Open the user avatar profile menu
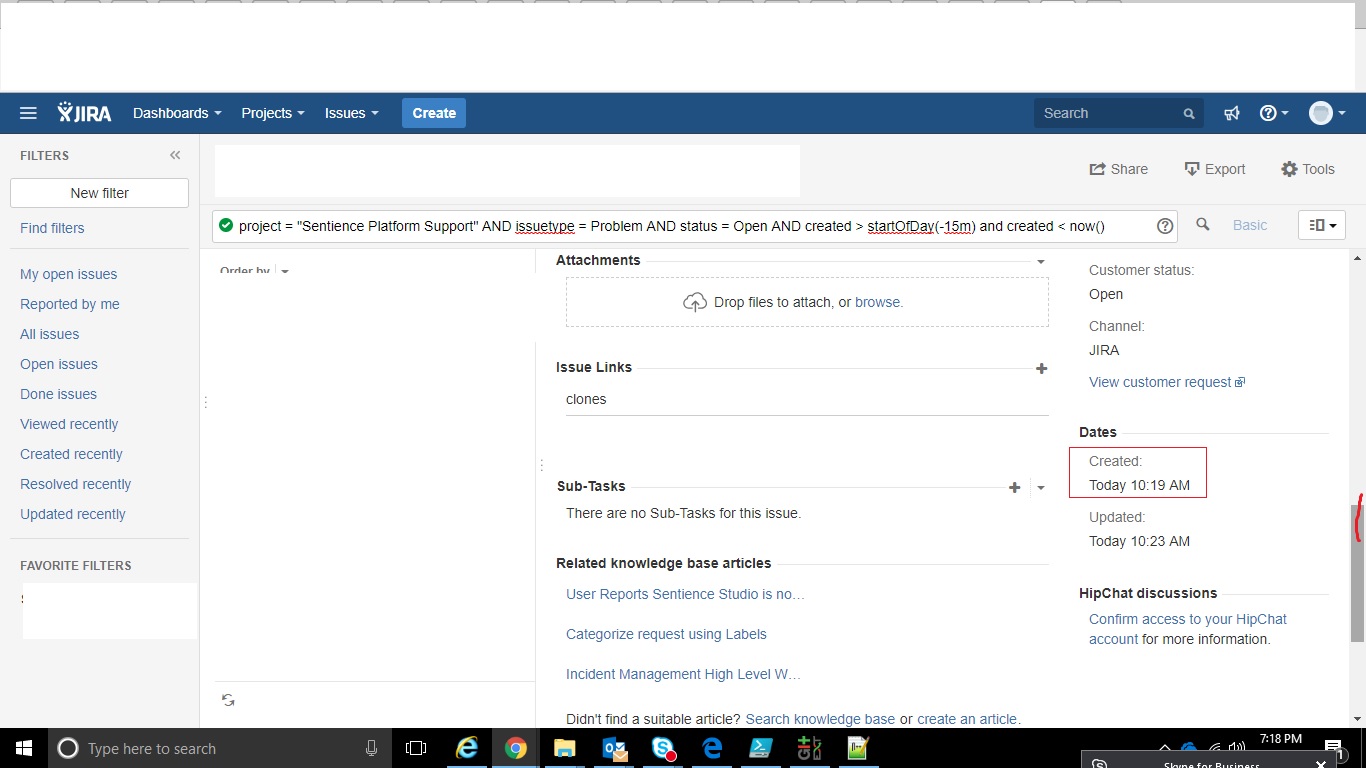Image resolution: width=1366 pixels, height=768 pixels. click(x=1328, y=113)
